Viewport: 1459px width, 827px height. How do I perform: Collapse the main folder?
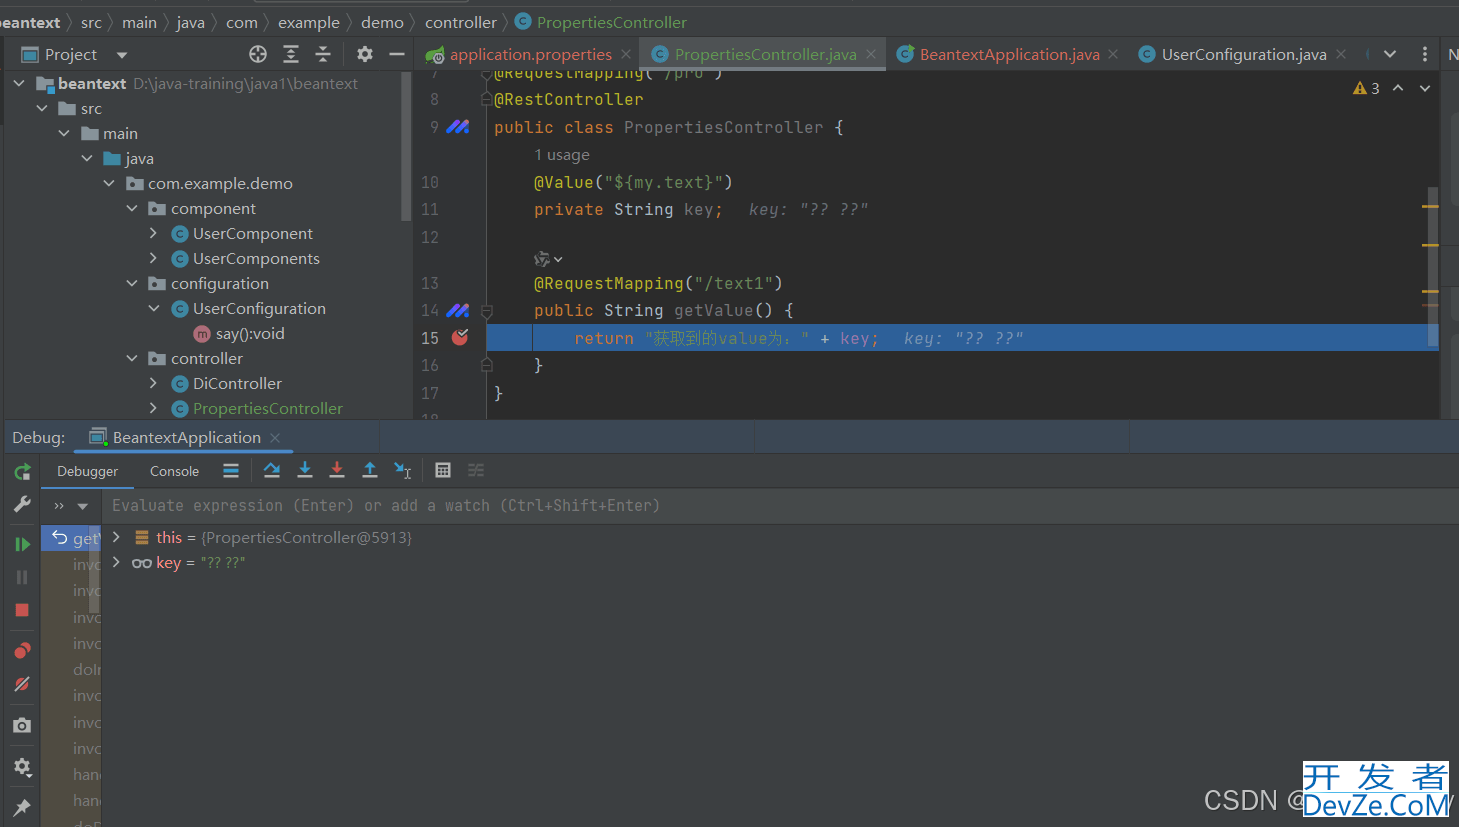[x=64, y=133]
